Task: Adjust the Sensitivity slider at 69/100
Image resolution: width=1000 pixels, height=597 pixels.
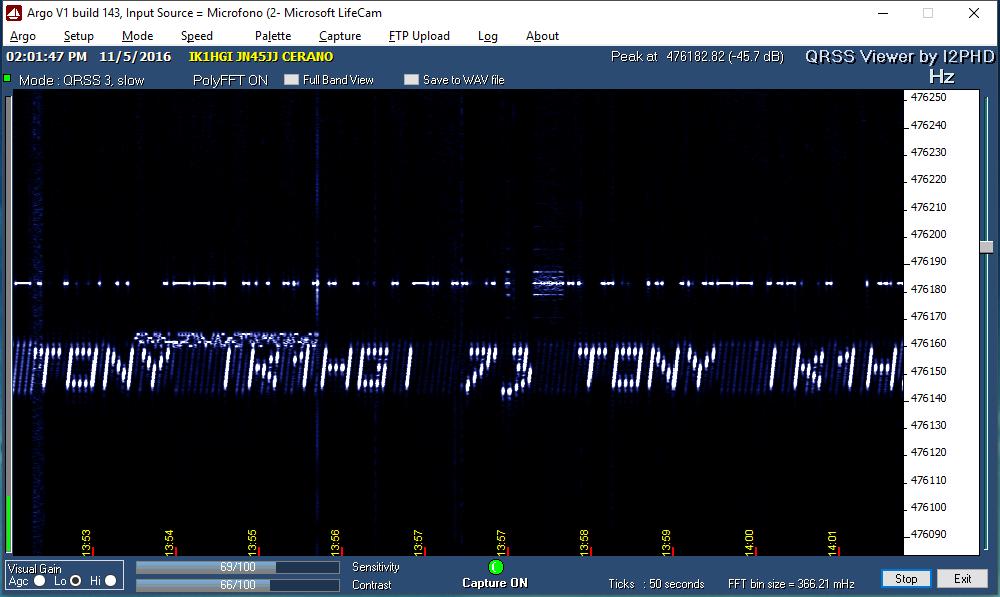Action: pyautogui.click(x=238, y=567)
